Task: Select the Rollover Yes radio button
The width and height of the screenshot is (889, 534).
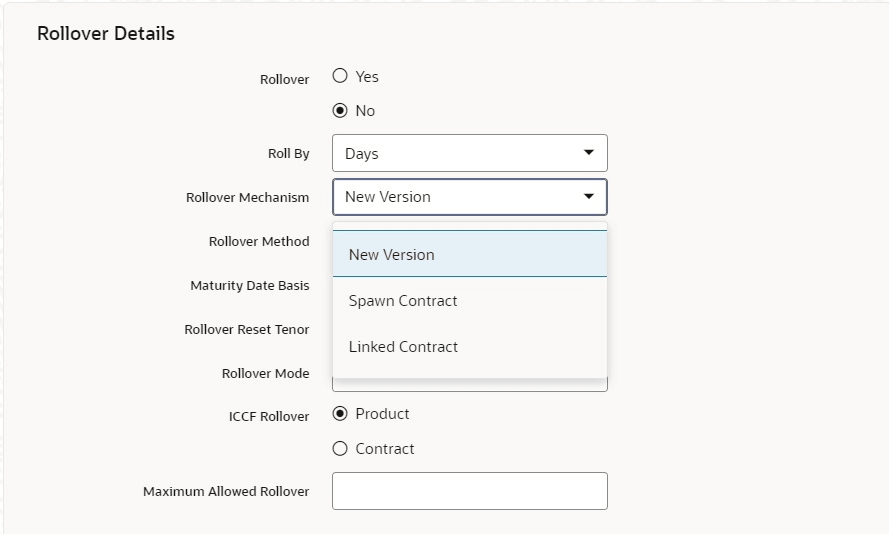Action: [x=340, y=75]
